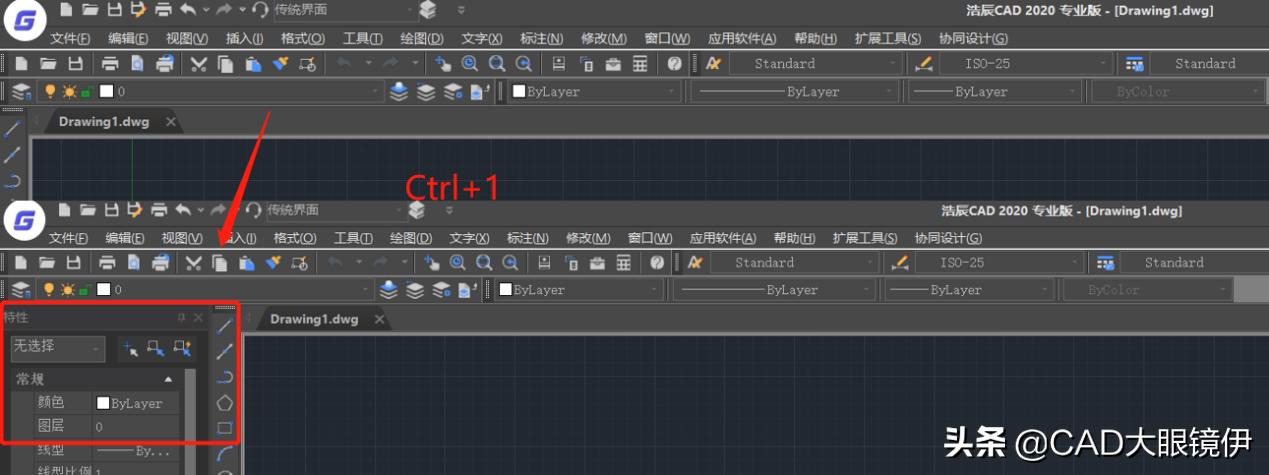Pin the 特性 properties panel
Viewport: 1269px width, 475px height.
pos(181,317)
